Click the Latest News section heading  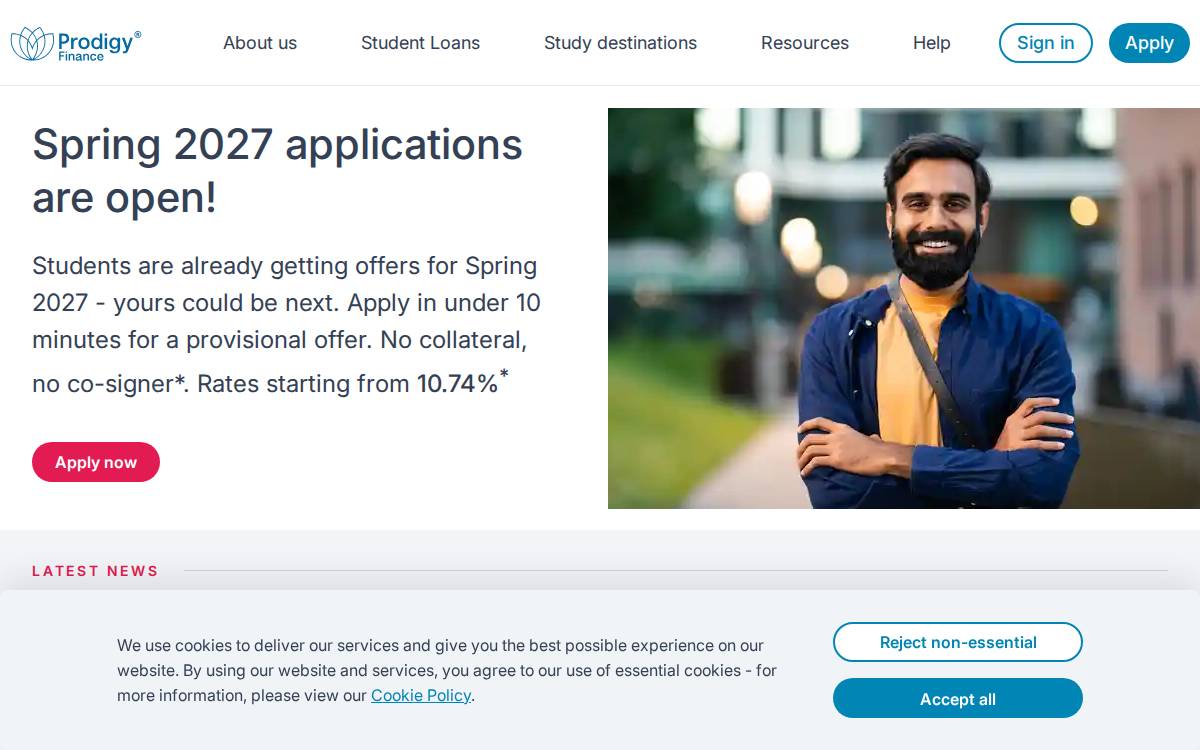click(95, 571)
